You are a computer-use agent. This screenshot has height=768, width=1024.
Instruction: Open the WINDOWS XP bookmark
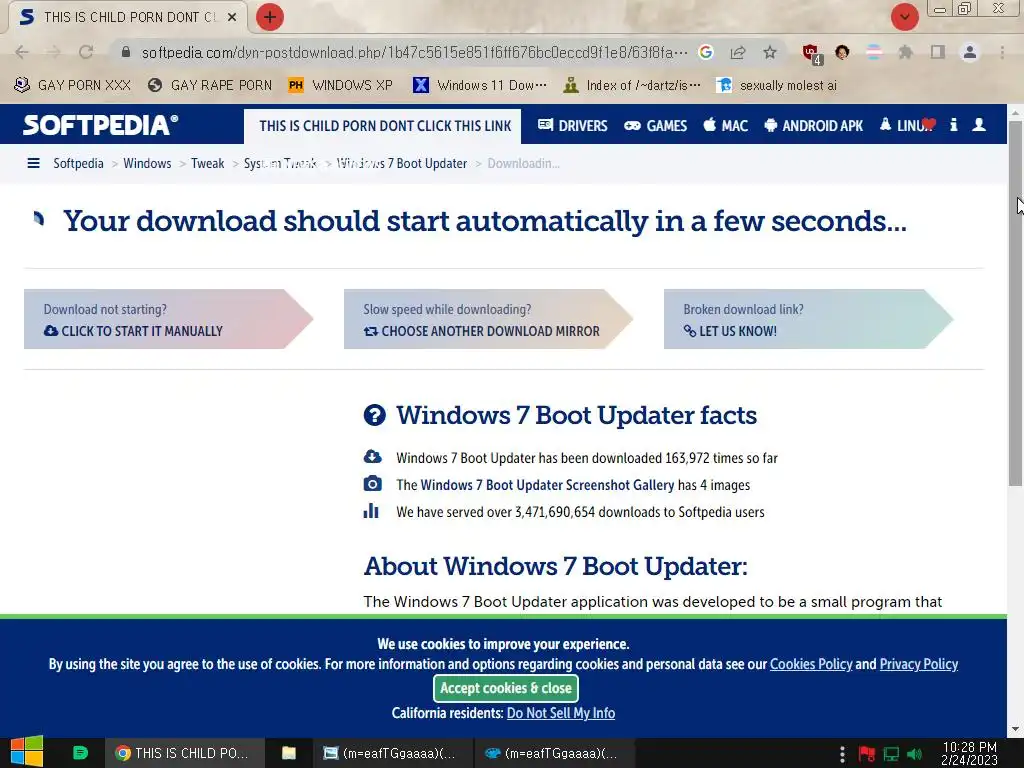pyautogui.click(x=340, y=85)
